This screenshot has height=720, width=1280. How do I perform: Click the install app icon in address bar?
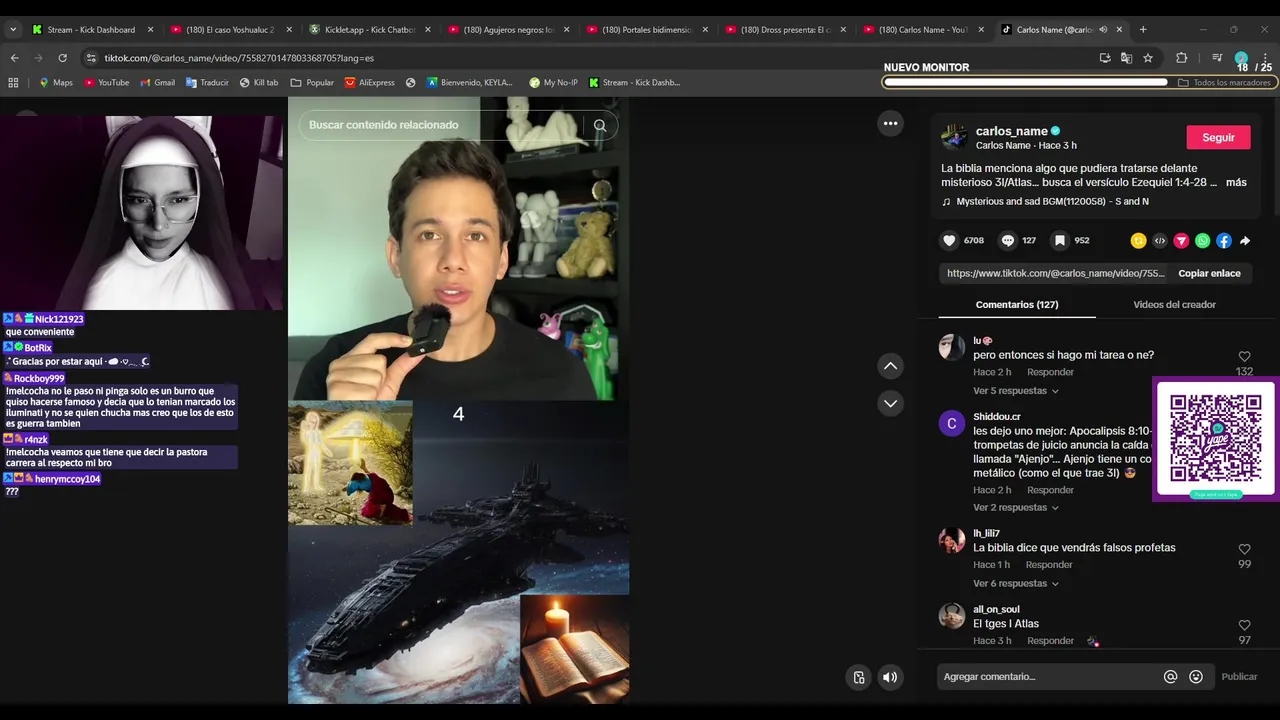click(1105, 58)
